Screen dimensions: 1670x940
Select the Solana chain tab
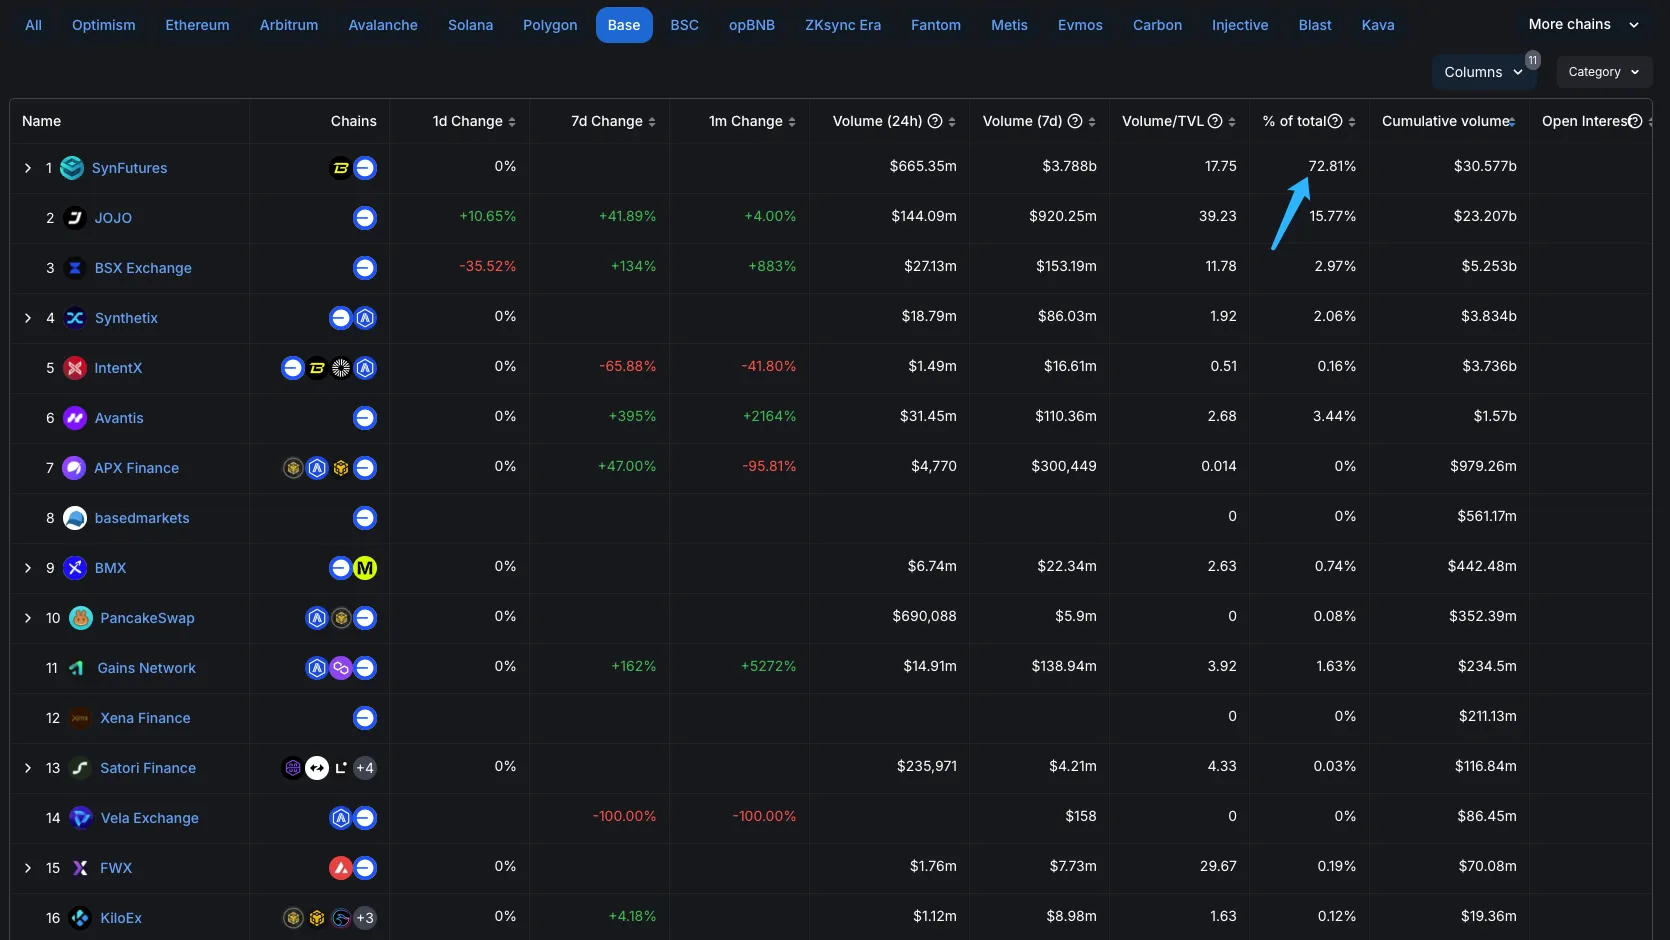[470, 25]
